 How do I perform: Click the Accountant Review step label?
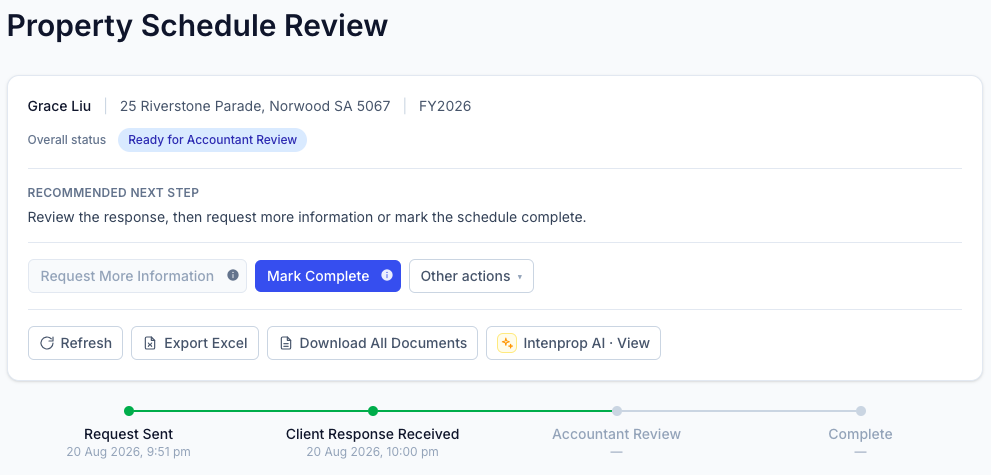click(x=616, y=434)
